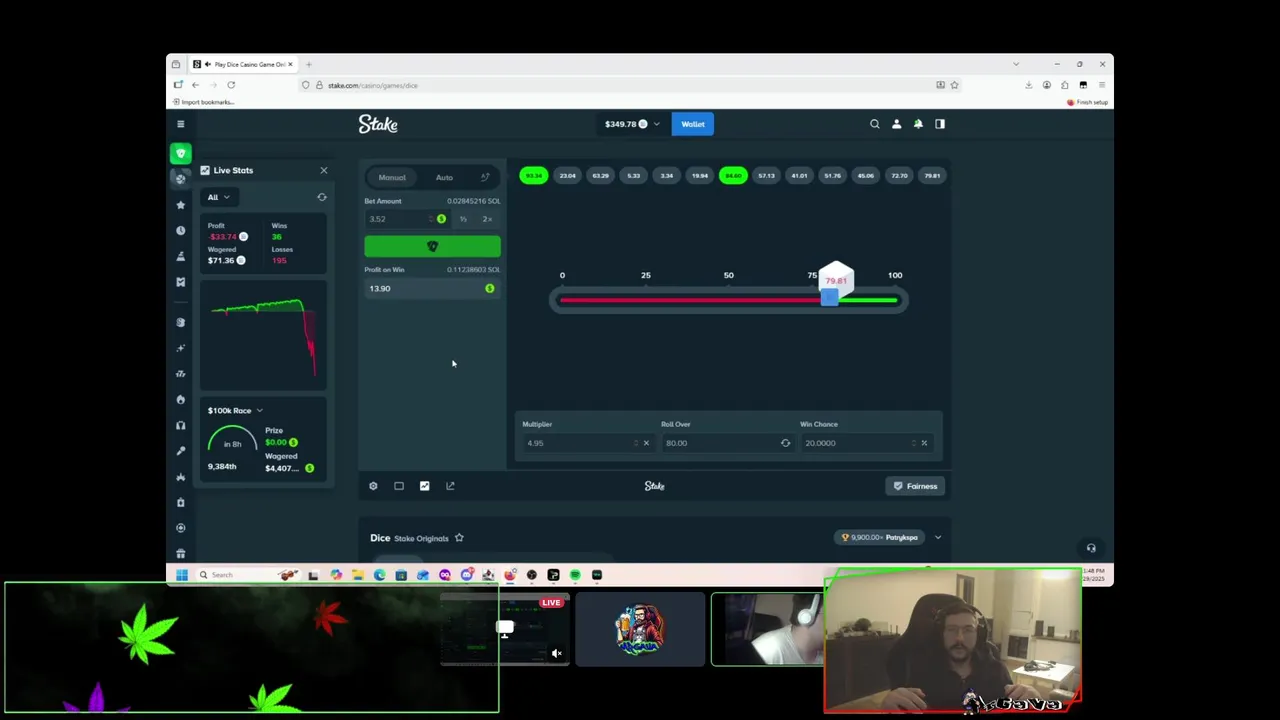Open browser downloads icon

1028,85
